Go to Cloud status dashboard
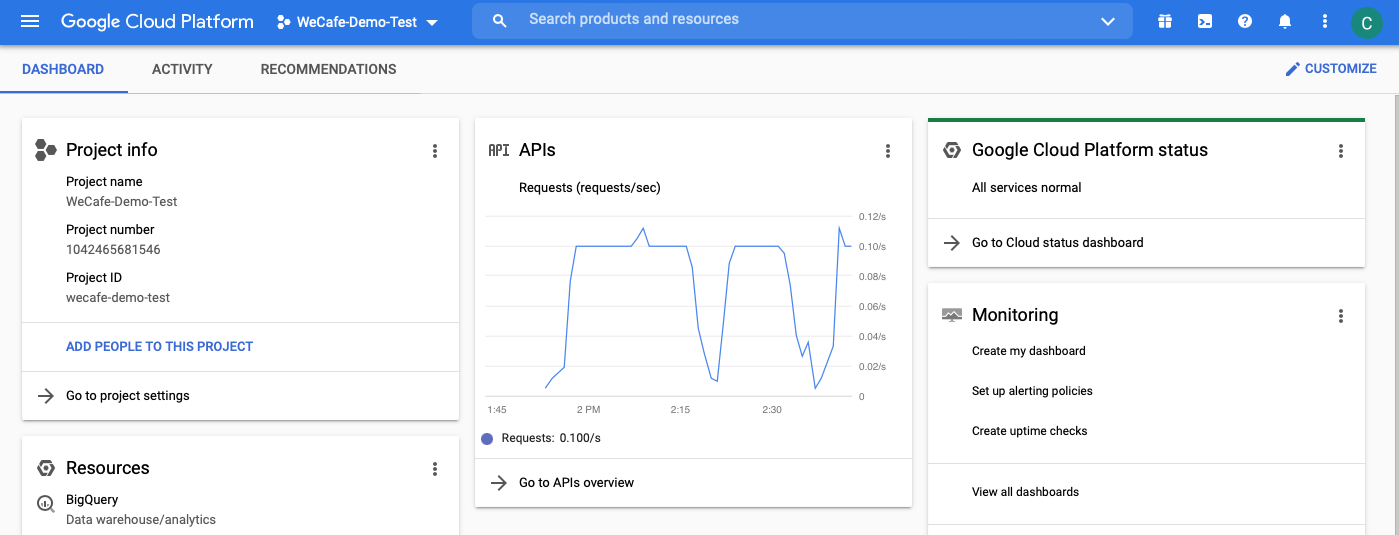 point(1057,242)
